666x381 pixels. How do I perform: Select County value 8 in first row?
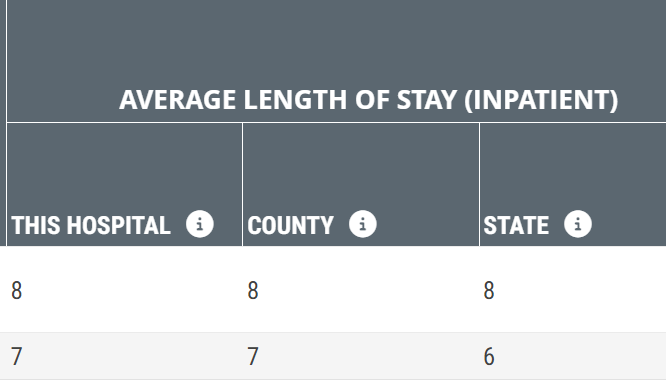tap(253, 291)
